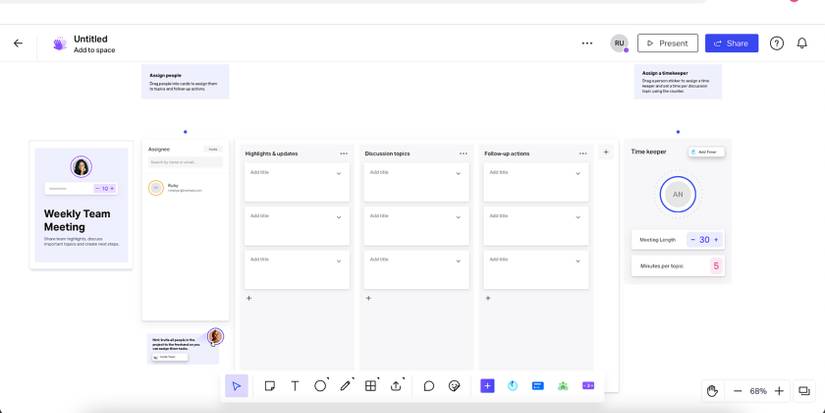Add card below Discussion topics column
Screen dimensions: 825x413
point(368,298)
